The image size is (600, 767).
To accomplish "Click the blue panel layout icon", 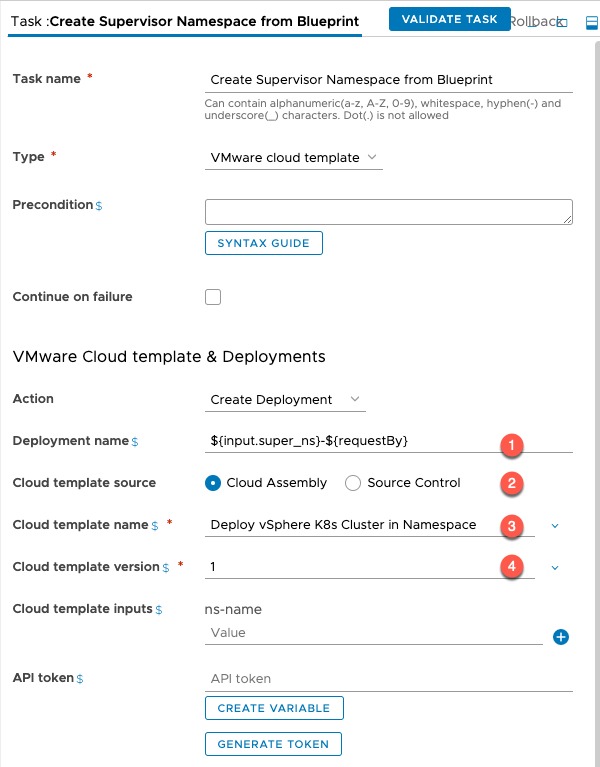I will 592,23.
